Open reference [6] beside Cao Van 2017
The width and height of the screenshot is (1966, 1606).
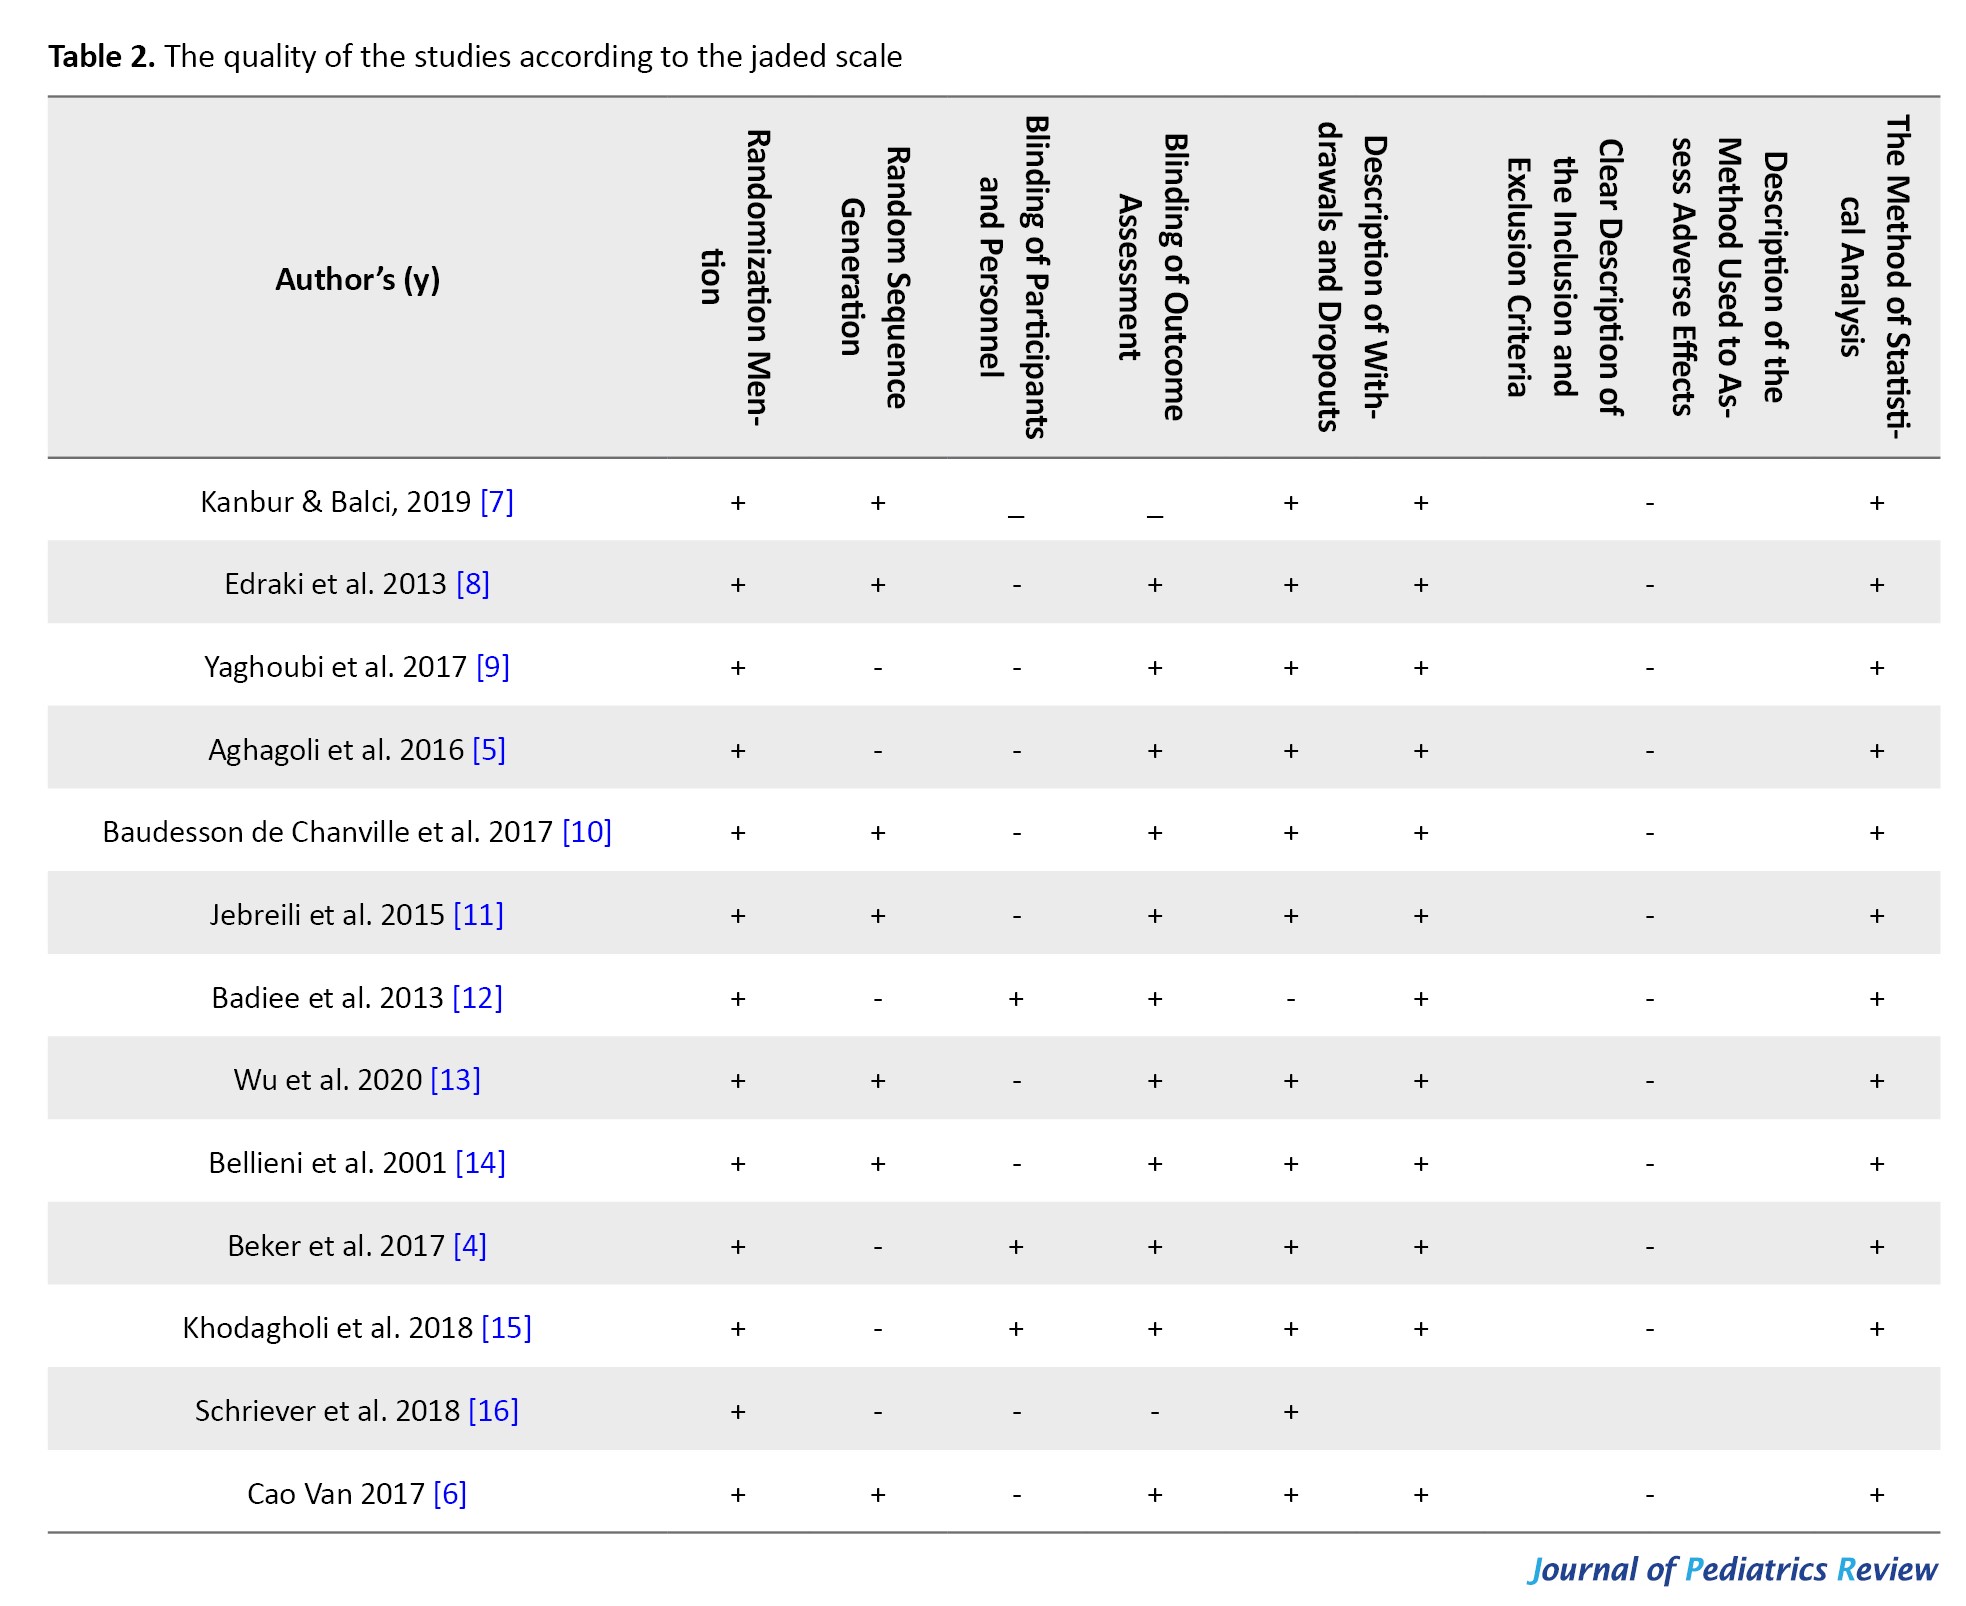(x=450, y=1493)
